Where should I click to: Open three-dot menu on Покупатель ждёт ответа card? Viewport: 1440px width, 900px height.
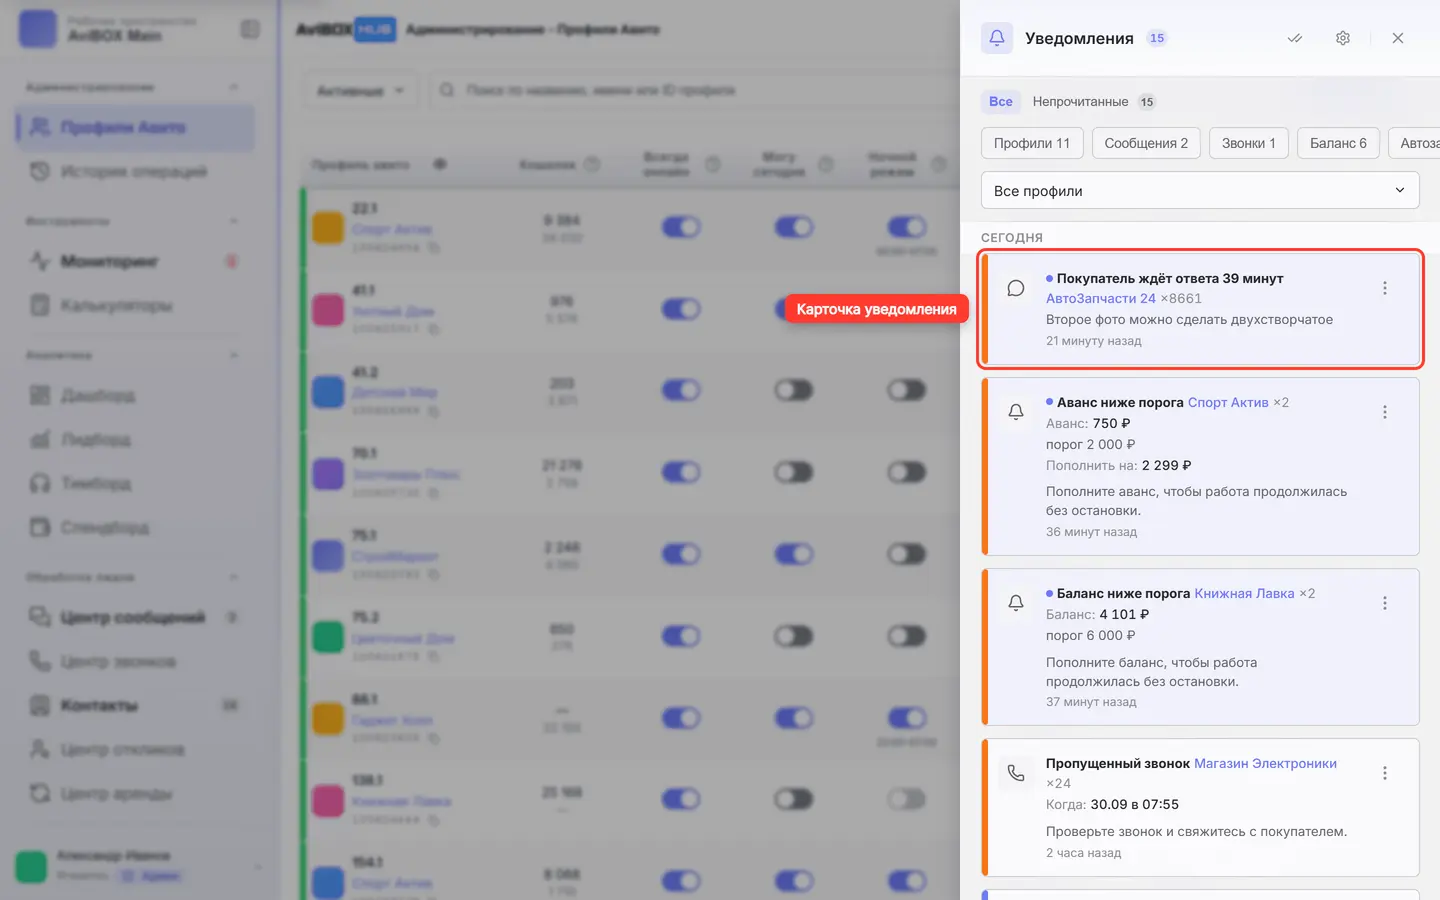pyautogui.click(x=1385, y=288)
